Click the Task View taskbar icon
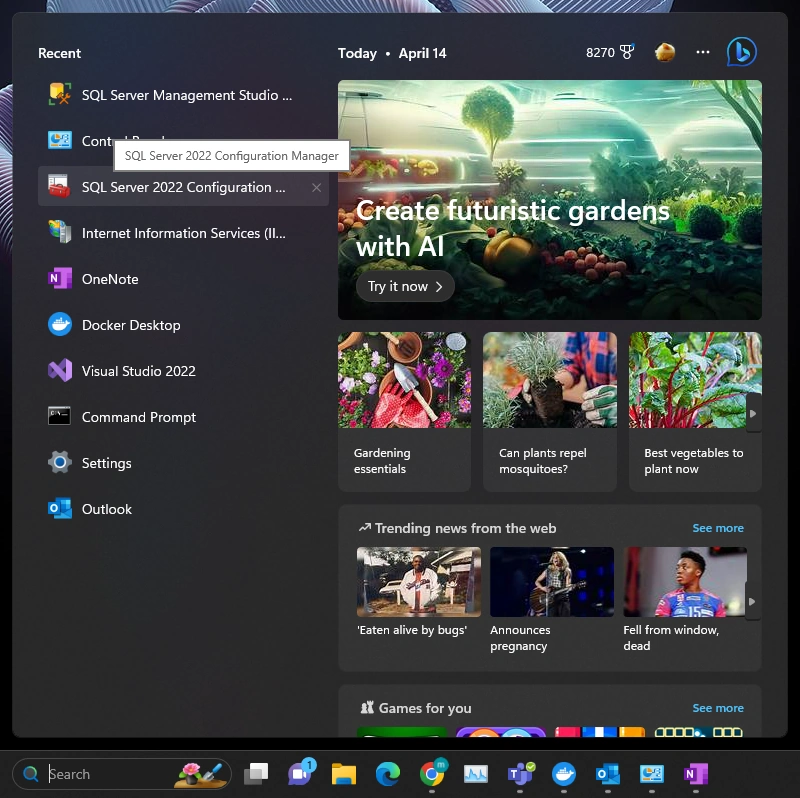The height and width of the screenshot is (798, 800). coord(256,774)
